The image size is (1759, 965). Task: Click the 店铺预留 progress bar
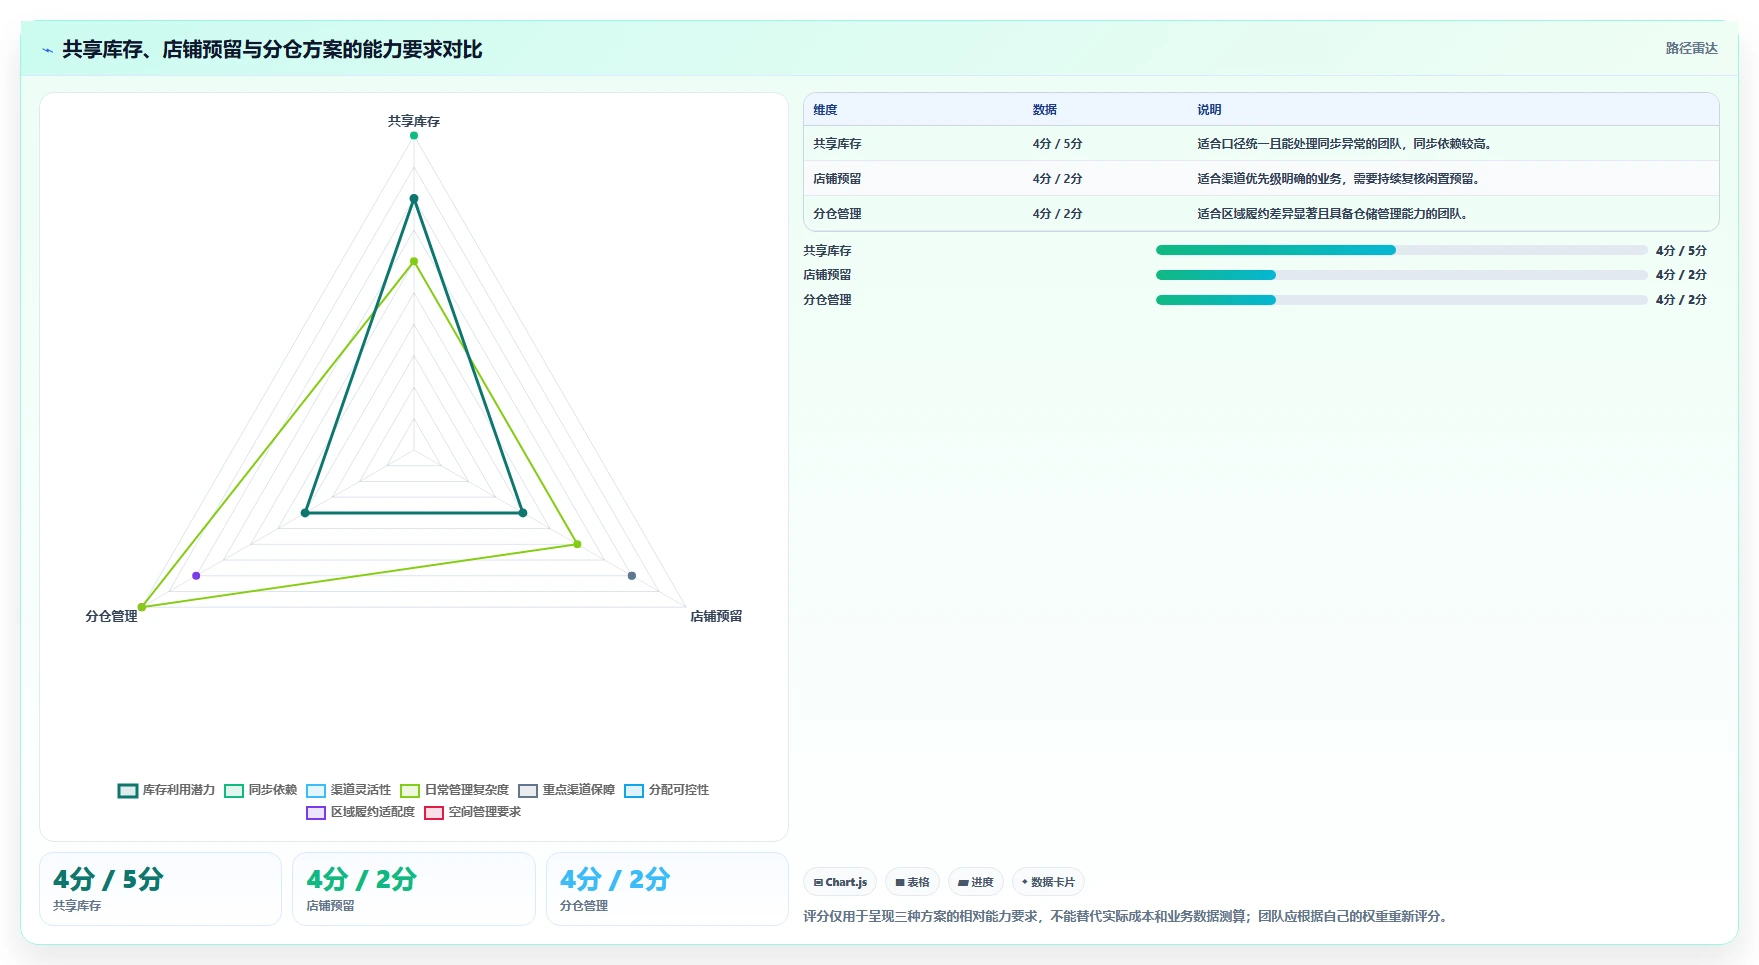[1401, 275]
